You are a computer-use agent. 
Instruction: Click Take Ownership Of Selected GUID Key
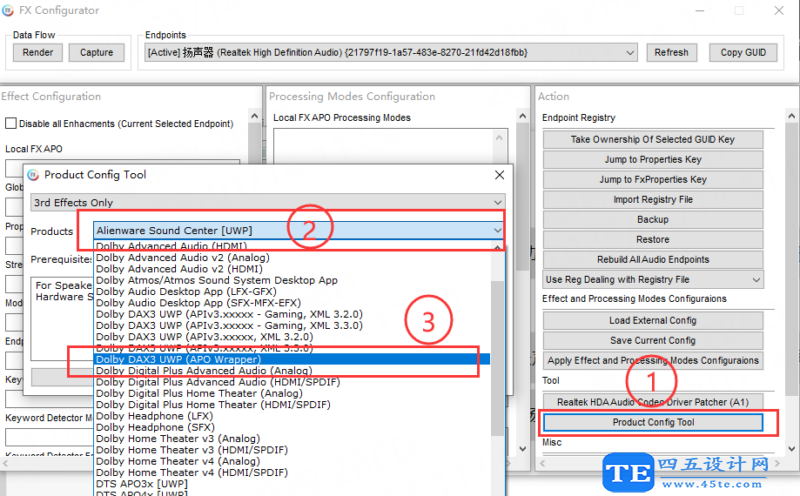(x=653, y=140)
